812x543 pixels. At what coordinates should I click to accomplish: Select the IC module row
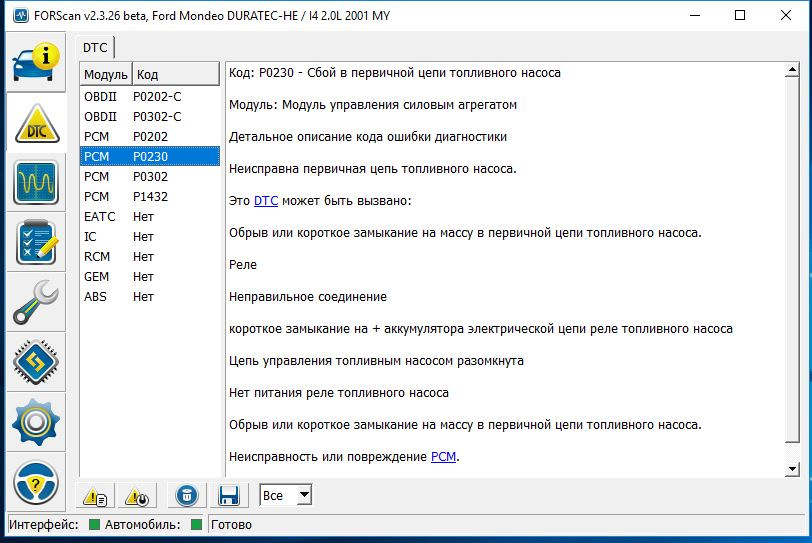150,237
